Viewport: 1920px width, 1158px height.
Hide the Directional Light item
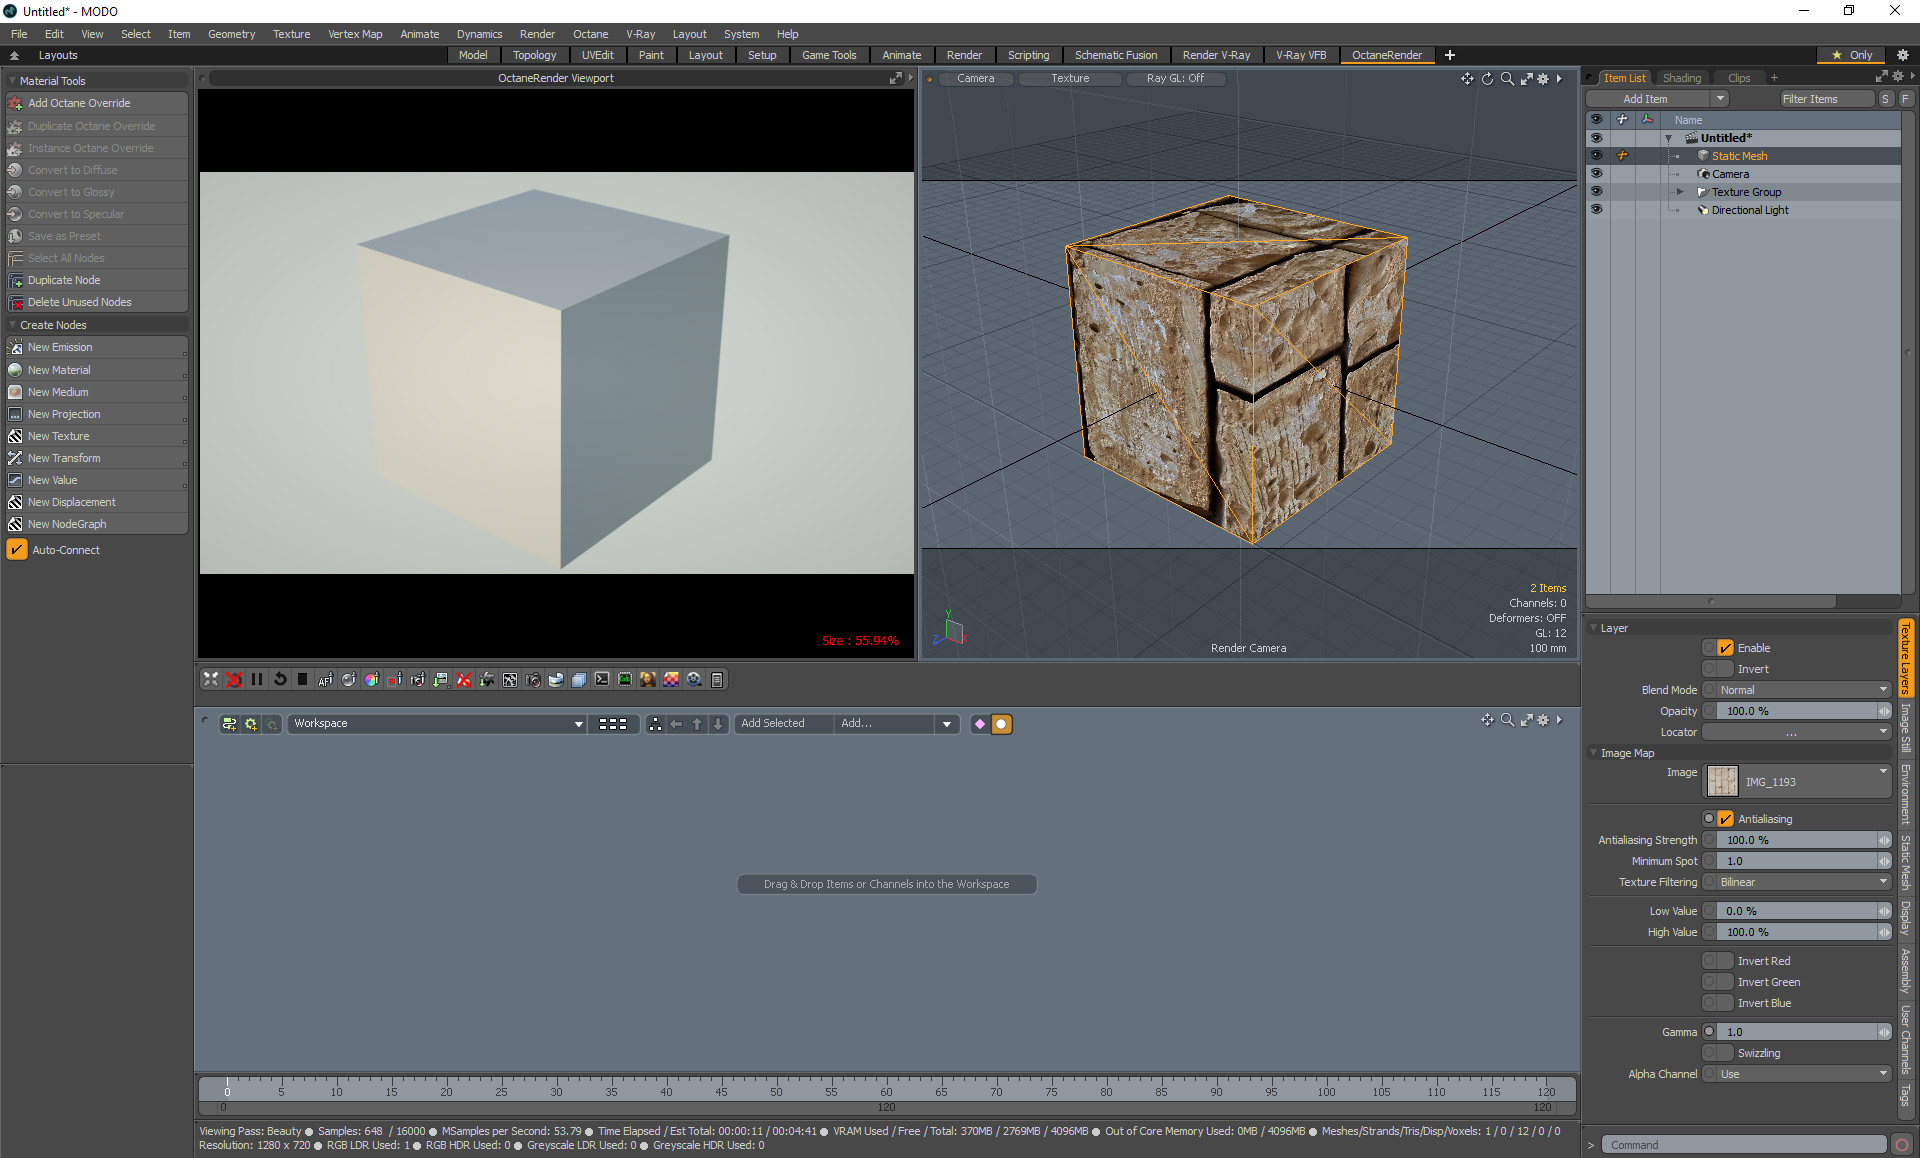coord(1596,210)
